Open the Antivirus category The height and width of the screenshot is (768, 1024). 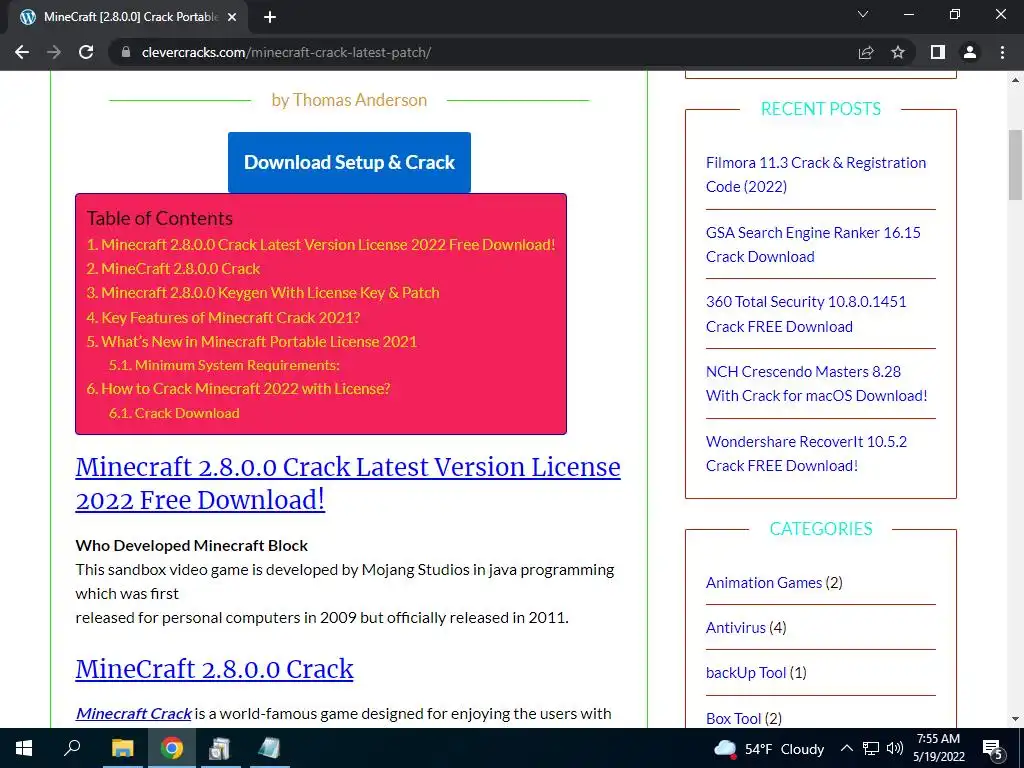(735, 628)
